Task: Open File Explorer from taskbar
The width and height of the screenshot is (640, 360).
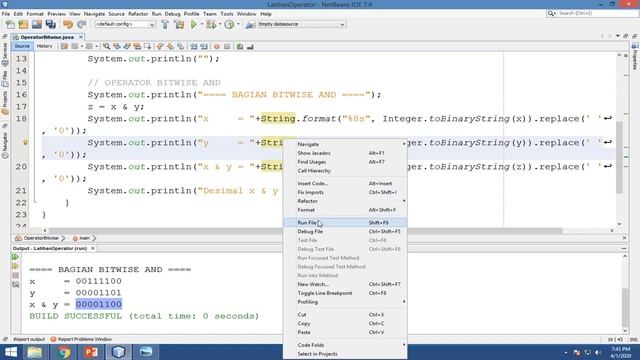Action: click(x=35, y=352)
